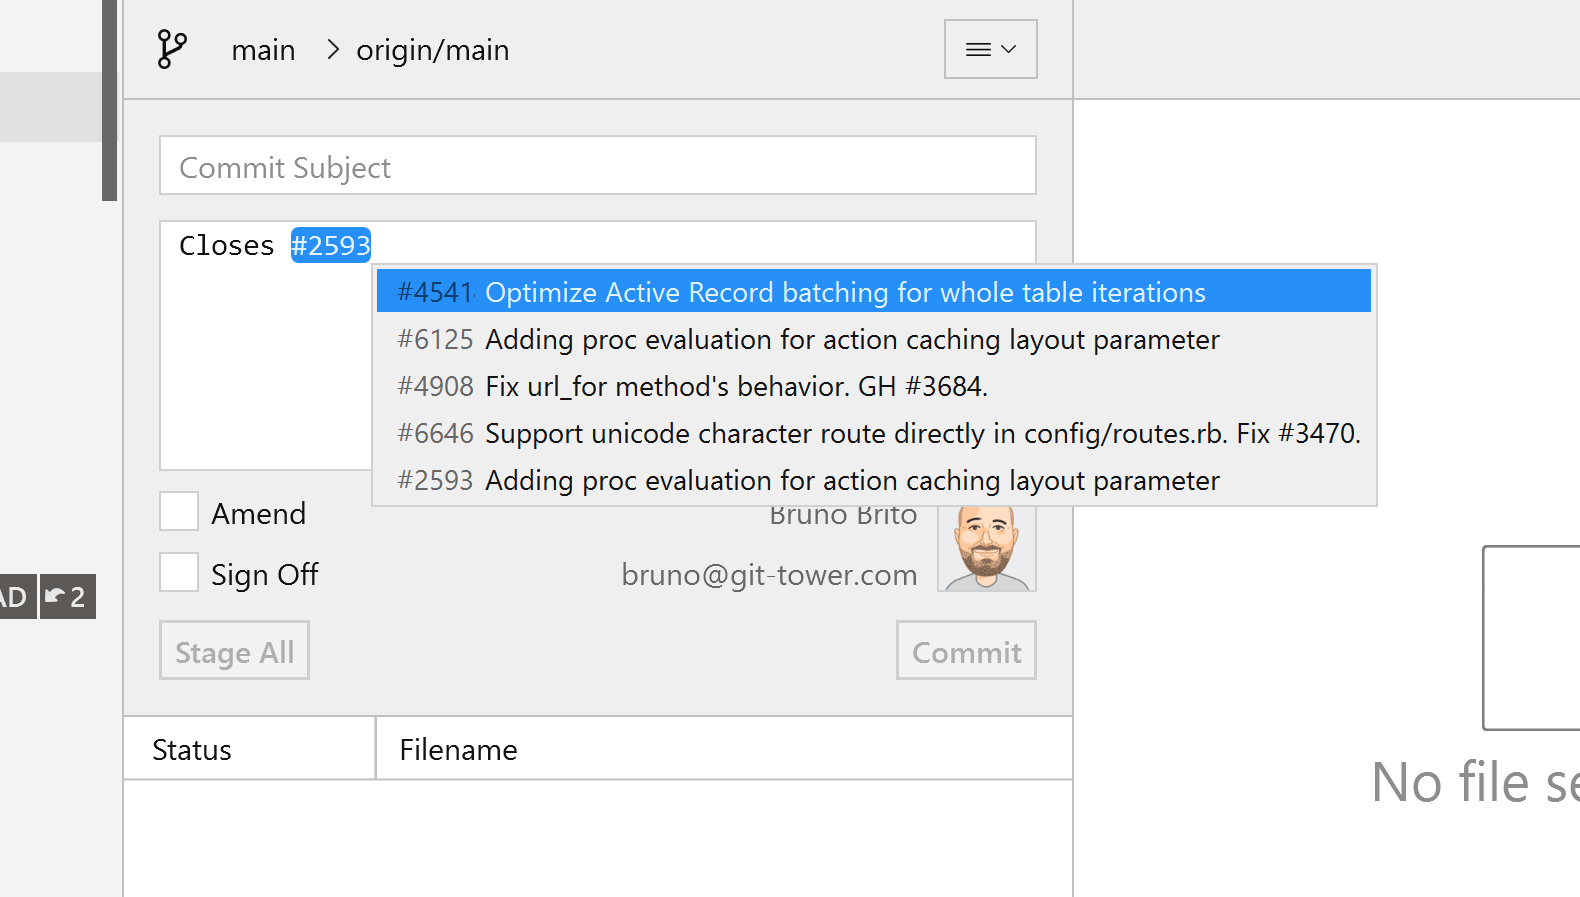Click the origin/main tracking branch label
The image size is (1580, 897).
tap(432, 50)
